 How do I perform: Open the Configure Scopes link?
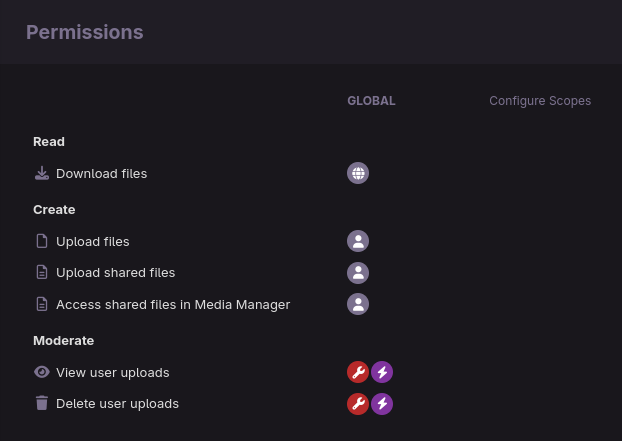click(540, 101)
